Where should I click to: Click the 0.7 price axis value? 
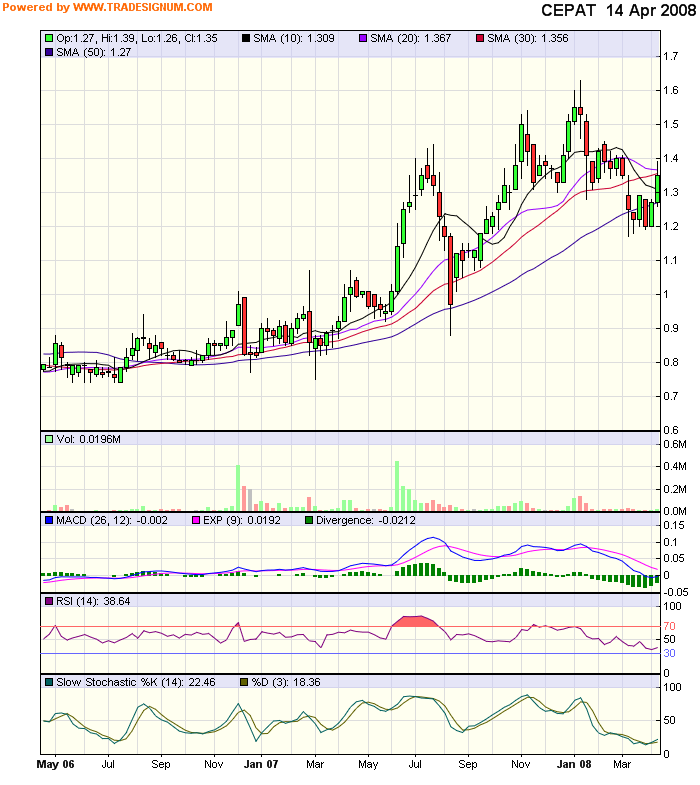click(671, 396)
